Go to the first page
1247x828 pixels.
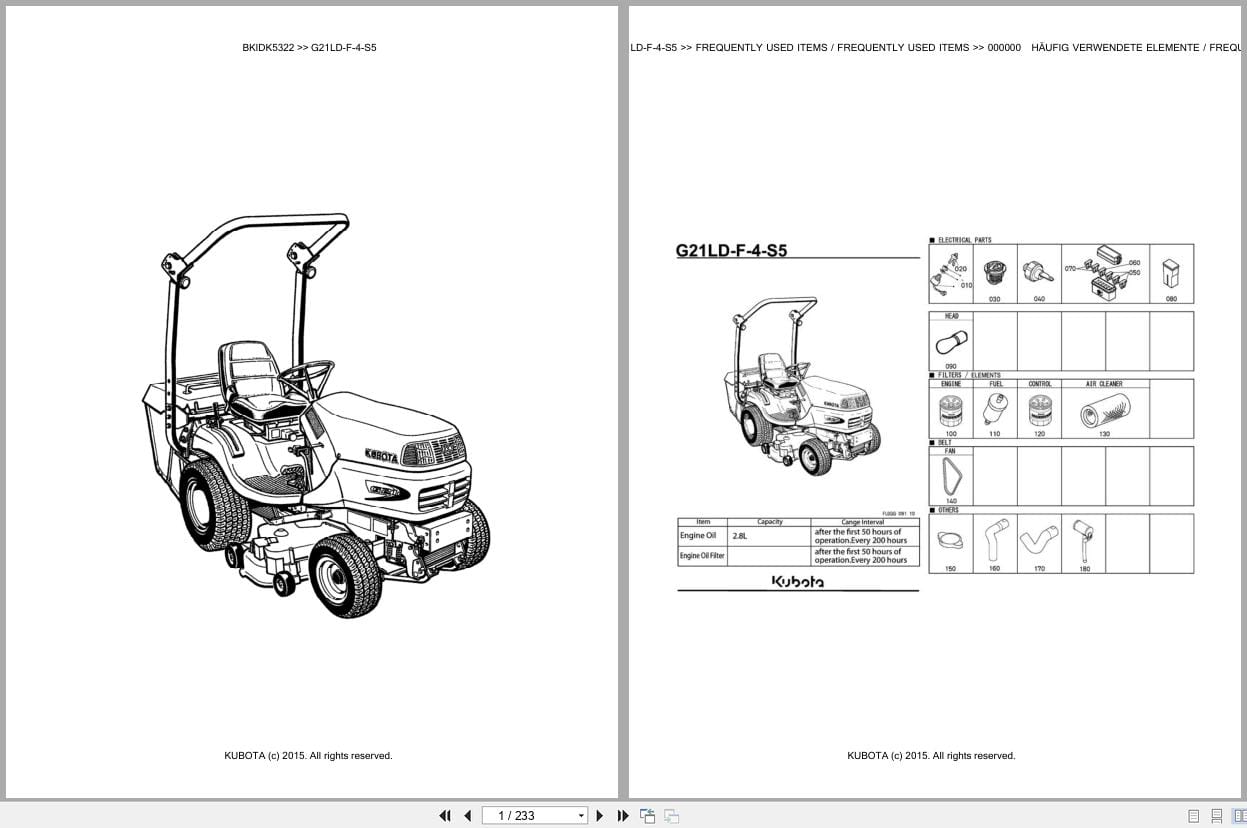coord(445,815)
